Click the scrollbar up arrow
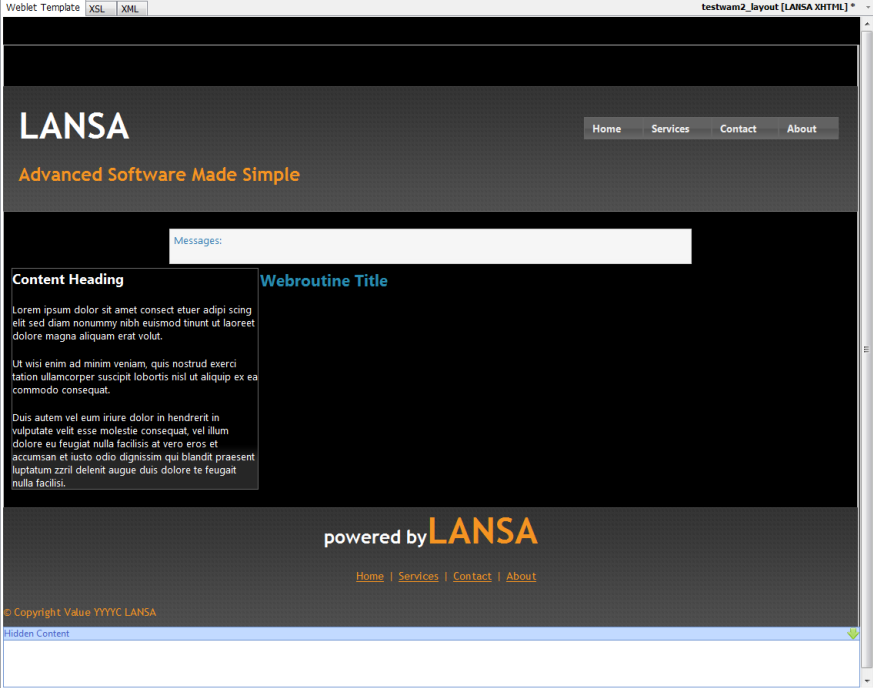Viewport: 874px width, 689px height. pos(867,24)
